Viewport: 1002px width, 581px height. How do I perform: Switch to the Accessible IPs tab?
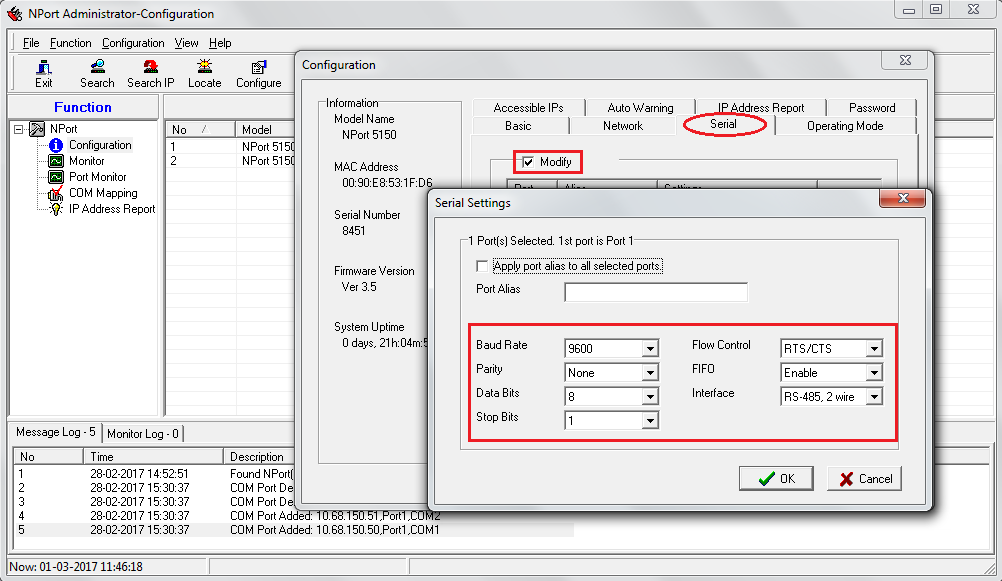[x=528, y=107]
